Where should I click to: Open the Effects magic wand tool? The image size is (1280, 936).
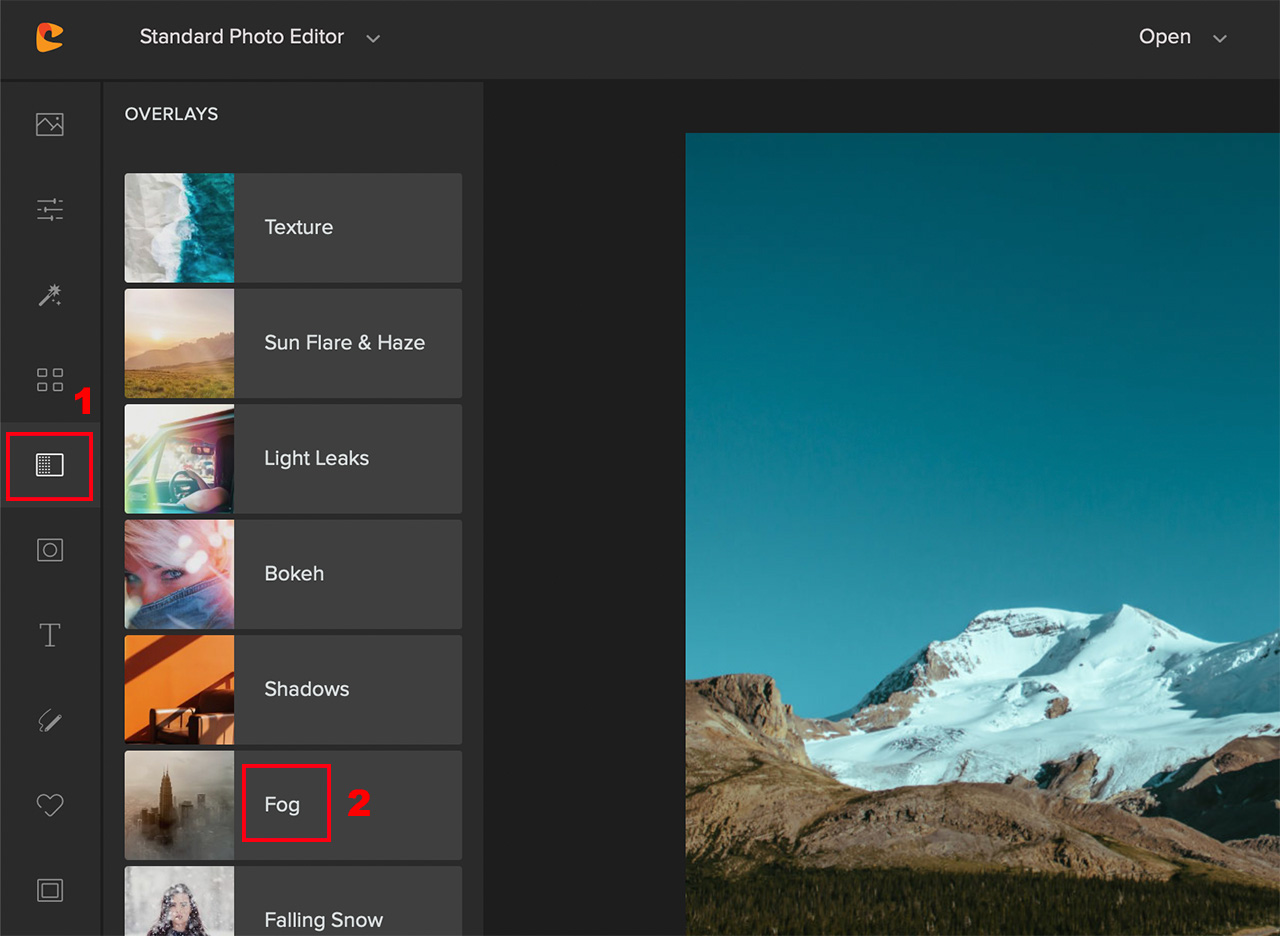(50, 295)
